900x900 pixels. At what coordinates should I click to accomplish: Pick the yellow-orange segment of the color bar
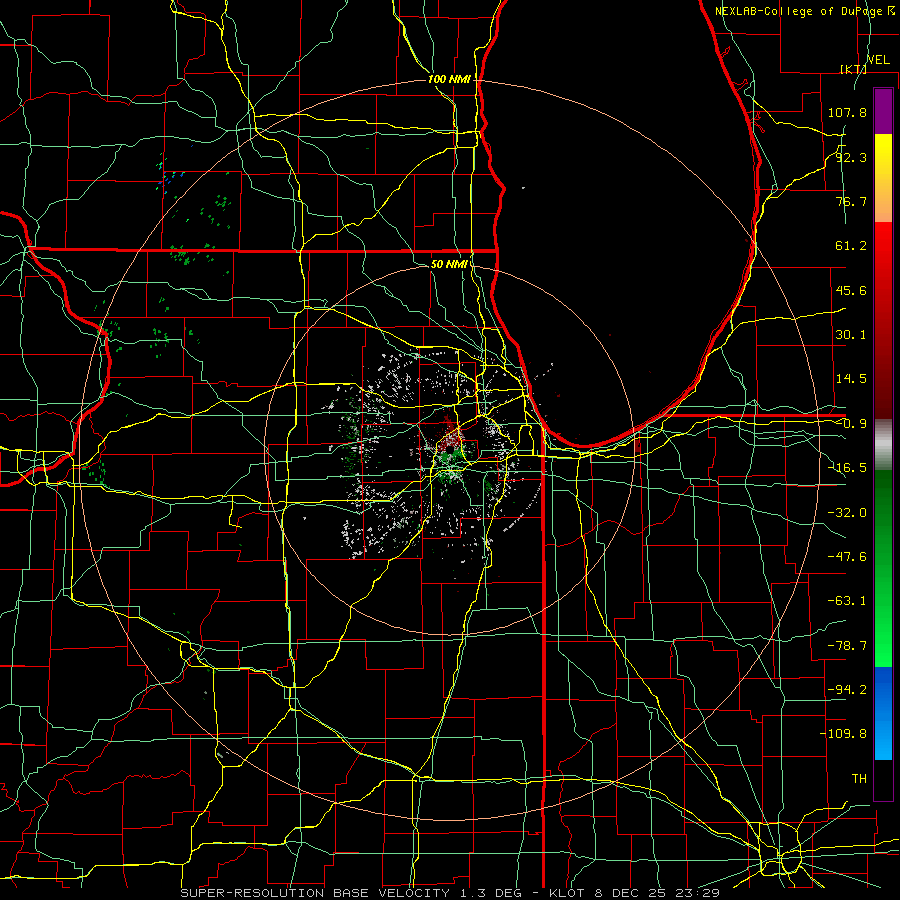click(x=883, y=178)
